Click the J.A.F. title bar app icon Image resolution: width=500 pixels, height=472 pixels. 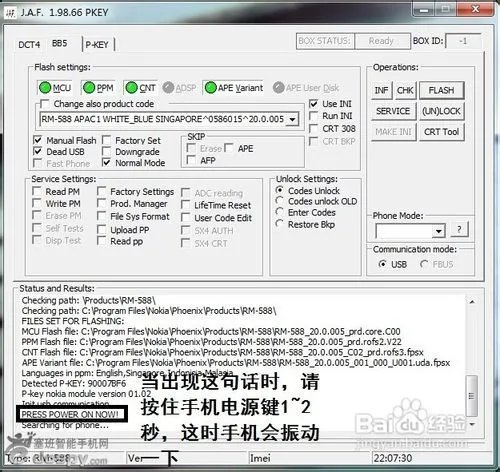11,13
